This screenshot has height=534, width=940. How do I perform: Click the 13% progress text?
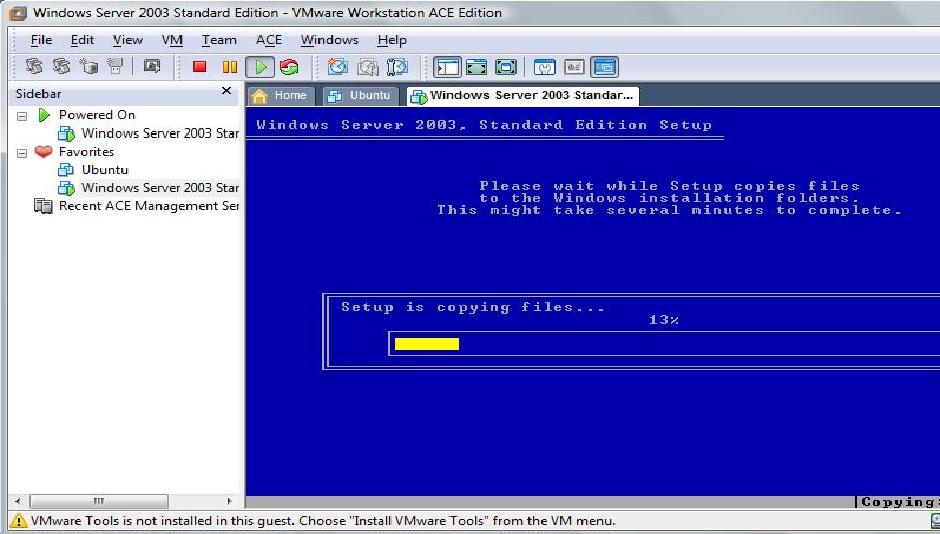664,320
